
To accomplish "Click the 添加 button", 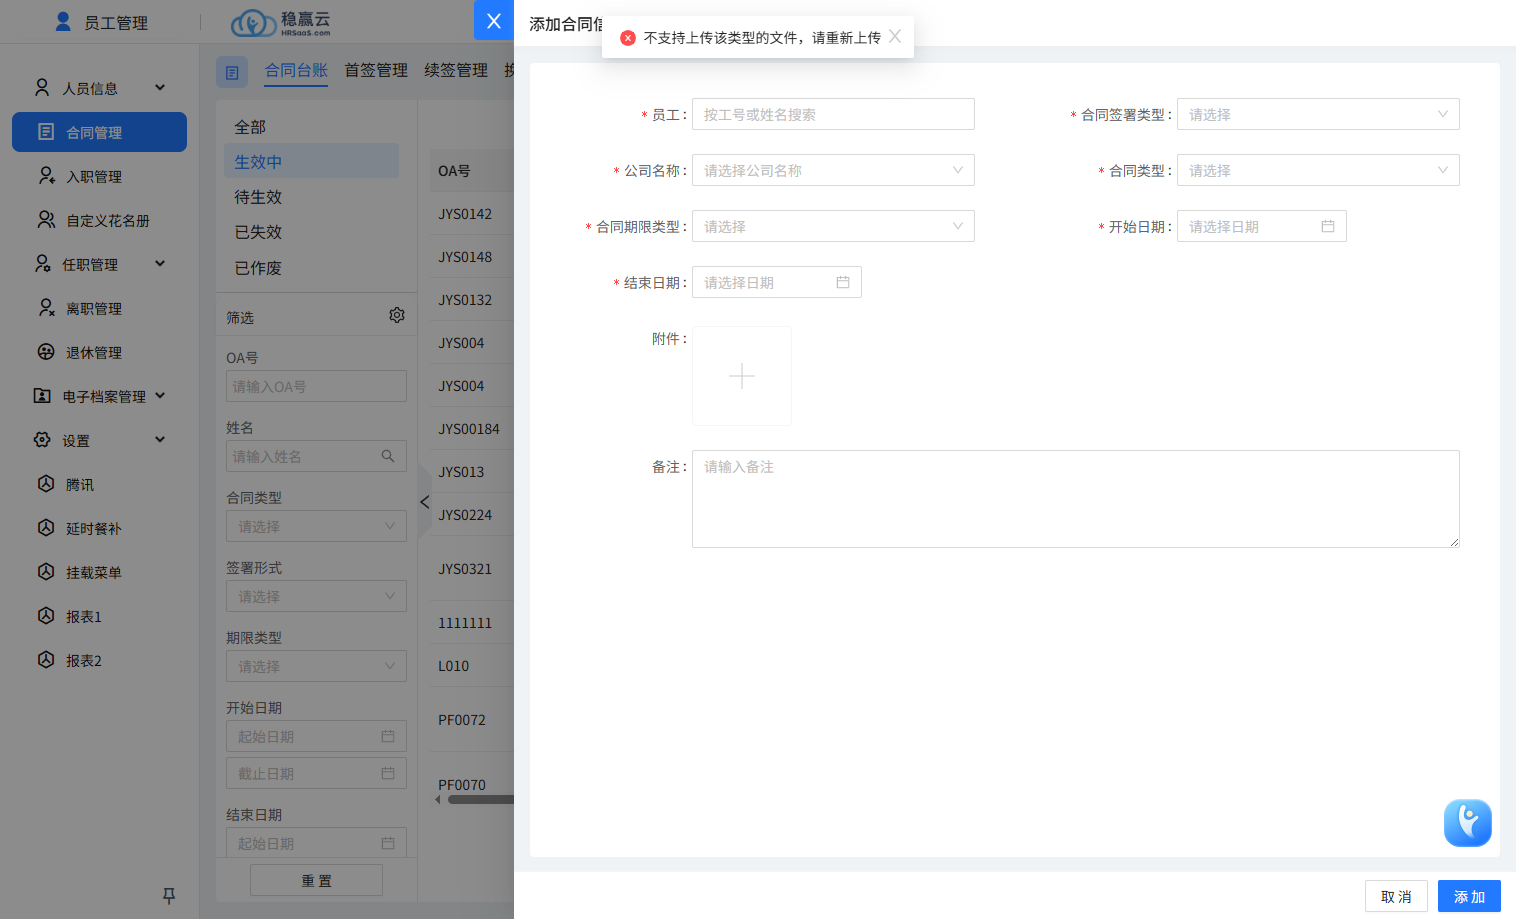I will 1468,897.
